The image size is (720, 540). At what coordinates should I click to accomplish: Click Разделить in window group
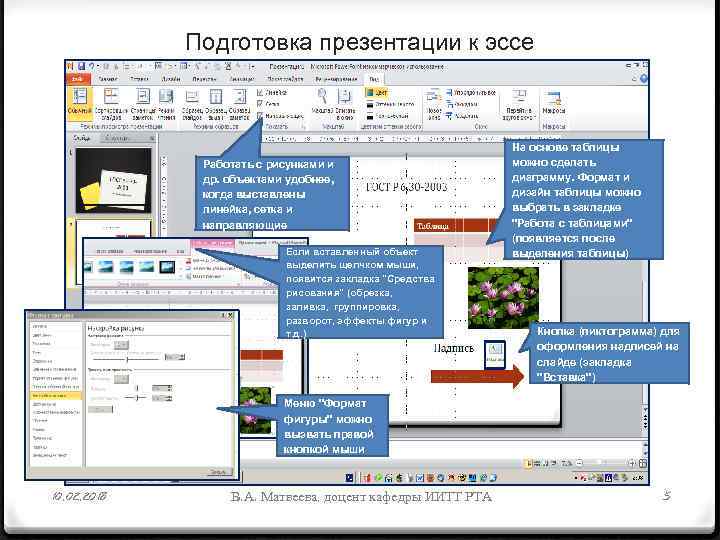(462, 116)
